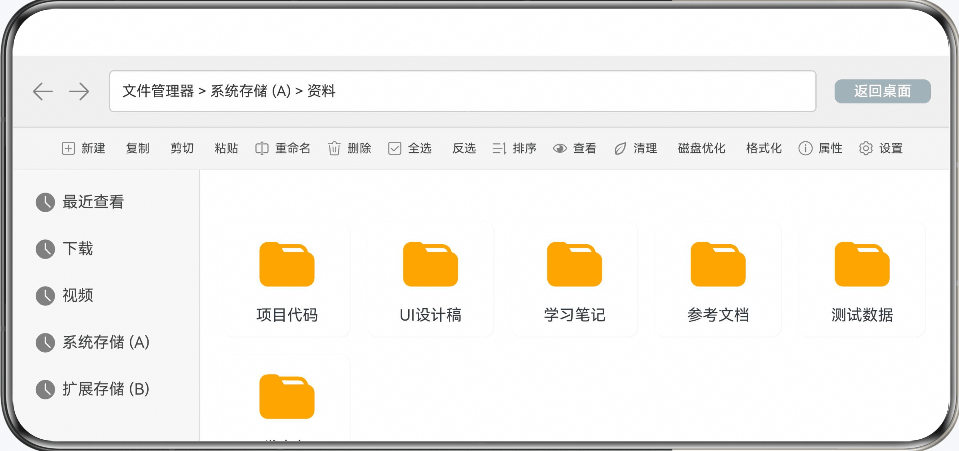The height and width of the screenshot is (451, 959).
Task: Click the 清理 leaf icon
Action: (620, 148)
